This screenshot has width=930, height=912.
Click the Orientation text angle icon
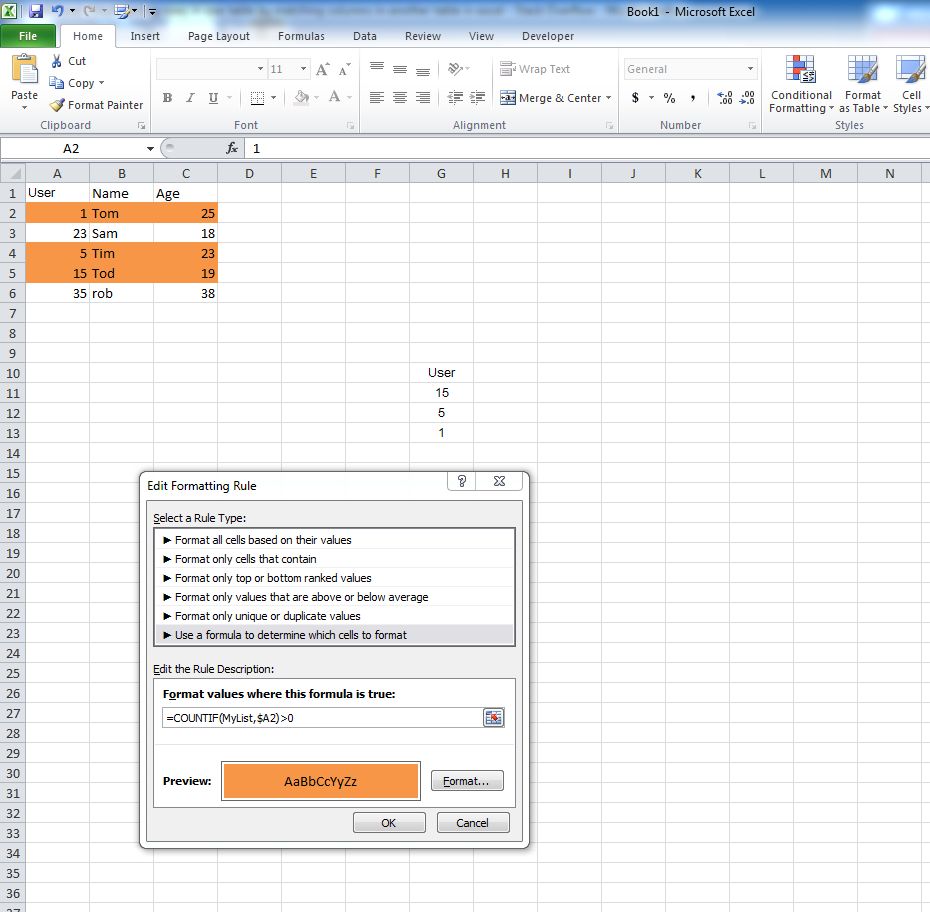(456, 69)
